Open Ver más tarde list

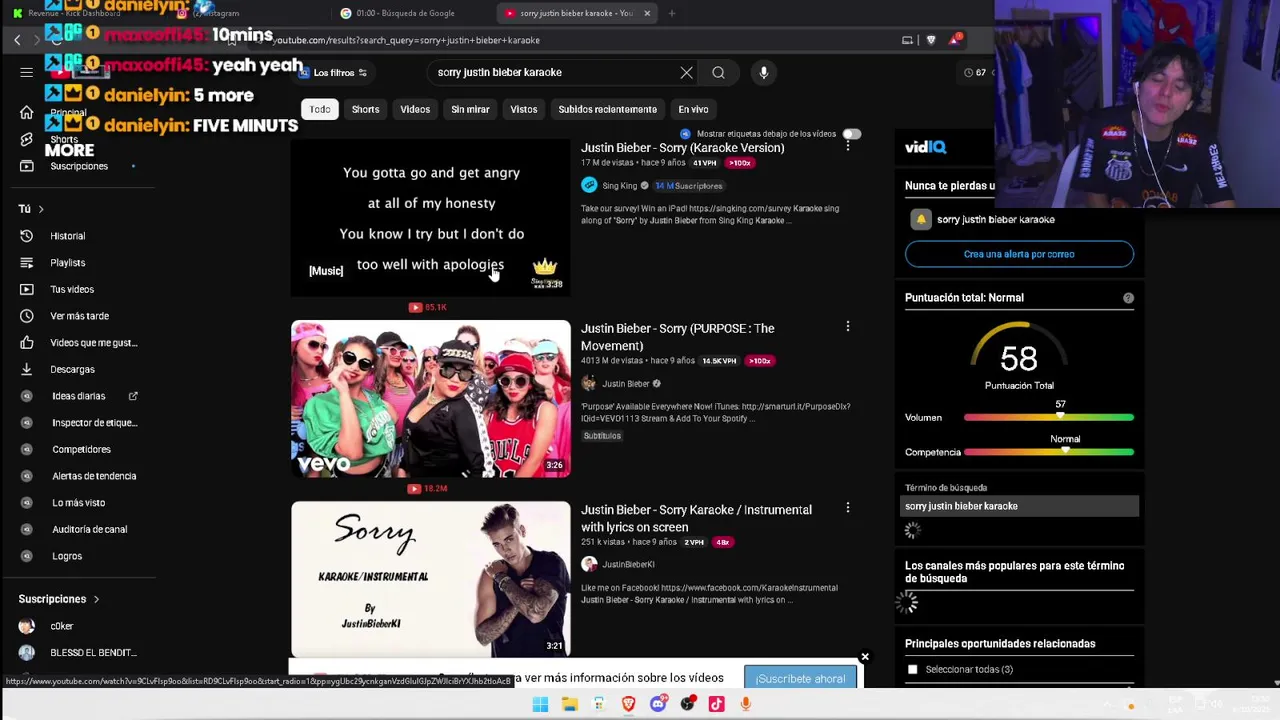79,316
